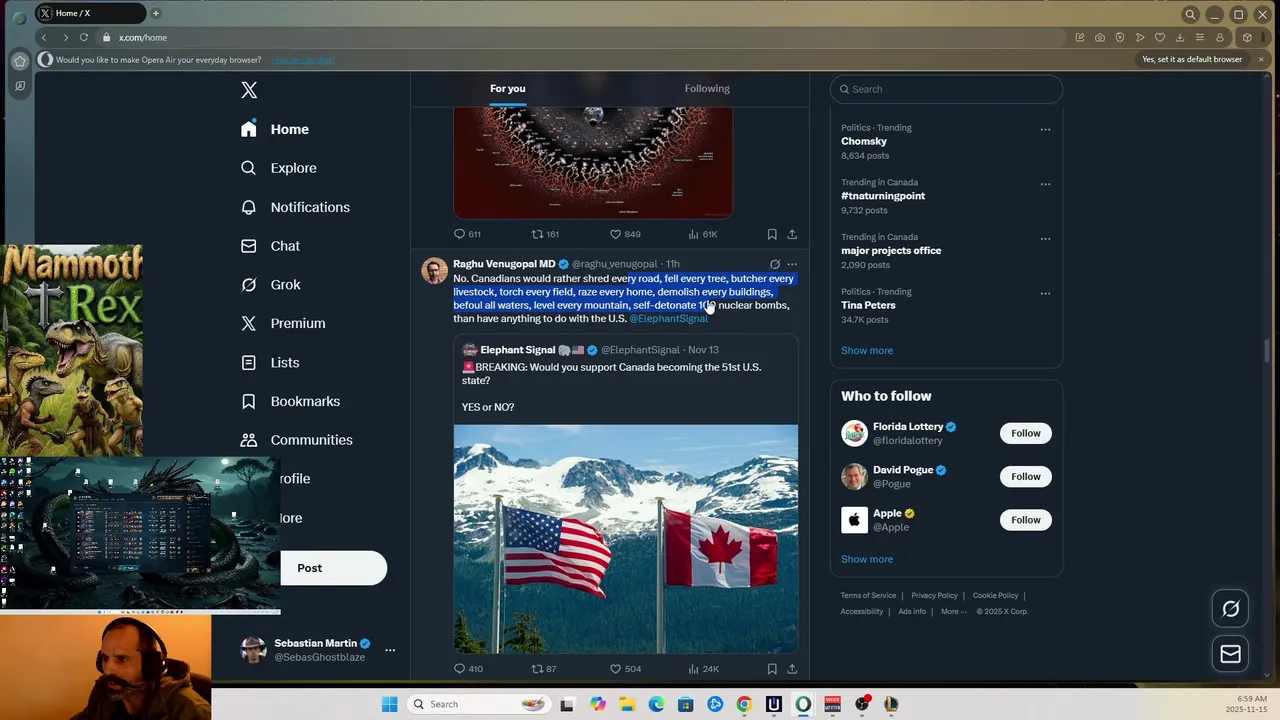Open the Chomsky trending topic

tap(864, 141)
